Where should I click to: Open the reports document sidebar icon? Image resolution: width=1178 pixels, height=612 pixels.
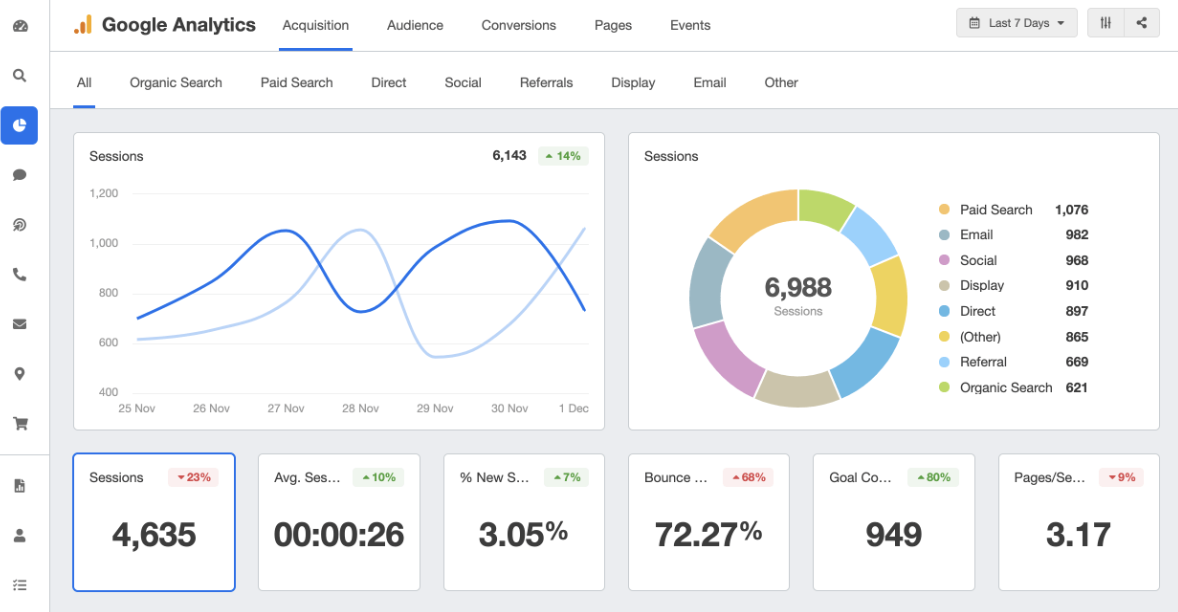click(x=20, y=486)
